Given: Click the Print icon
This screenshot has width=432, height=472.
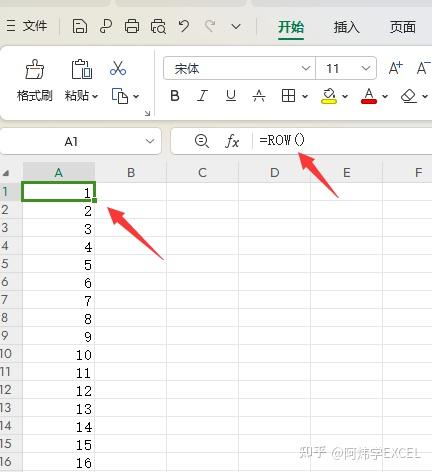Looking at the screenshot, I should 132,26.
